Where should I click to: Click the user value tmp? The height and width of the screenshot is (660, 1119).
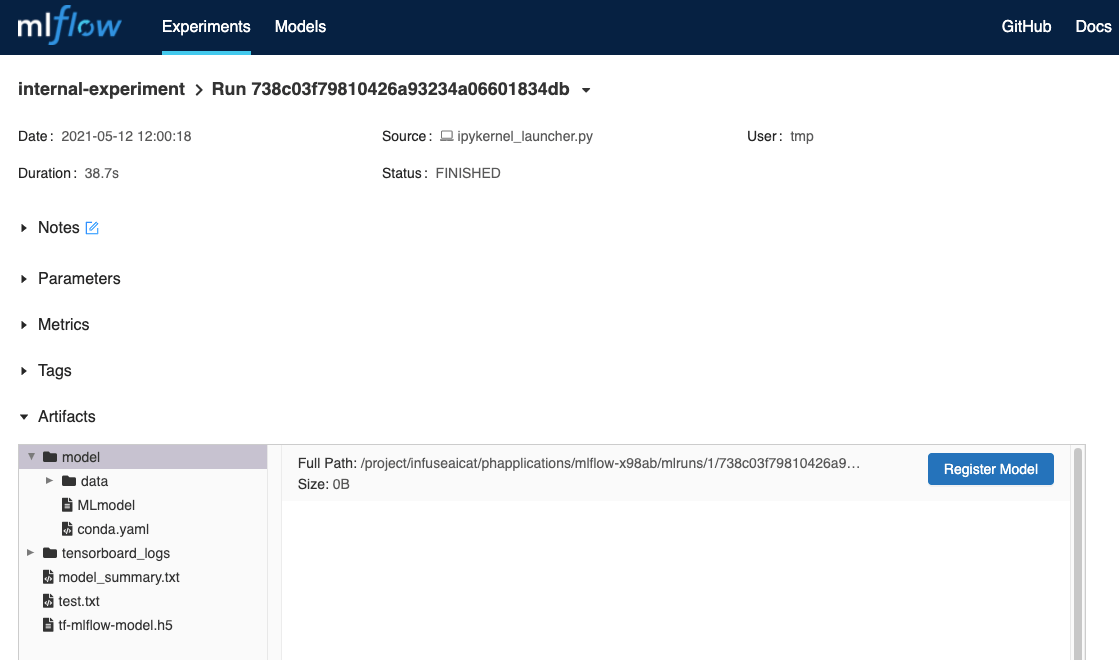[801, 136]
